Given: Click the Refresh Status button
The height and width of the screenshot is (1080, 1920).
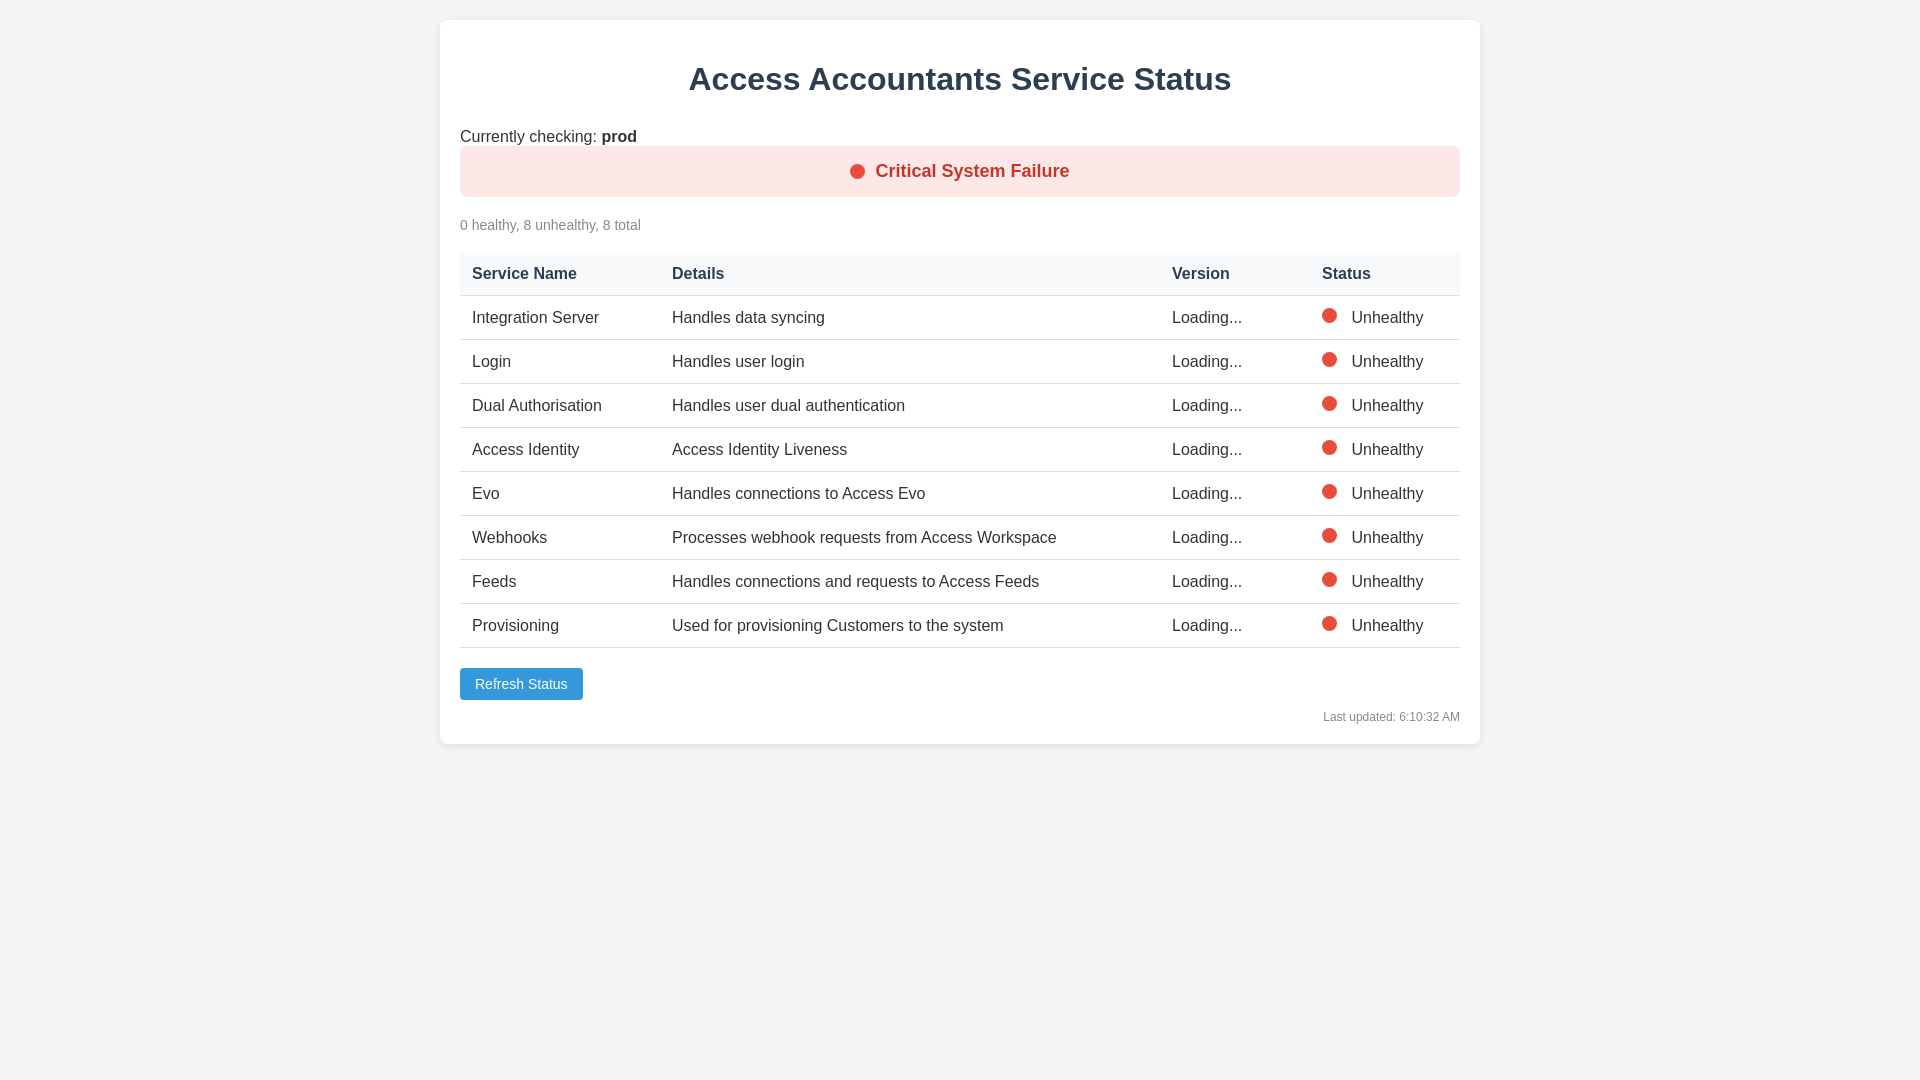Looking at the screenshot, I should 521,684.
